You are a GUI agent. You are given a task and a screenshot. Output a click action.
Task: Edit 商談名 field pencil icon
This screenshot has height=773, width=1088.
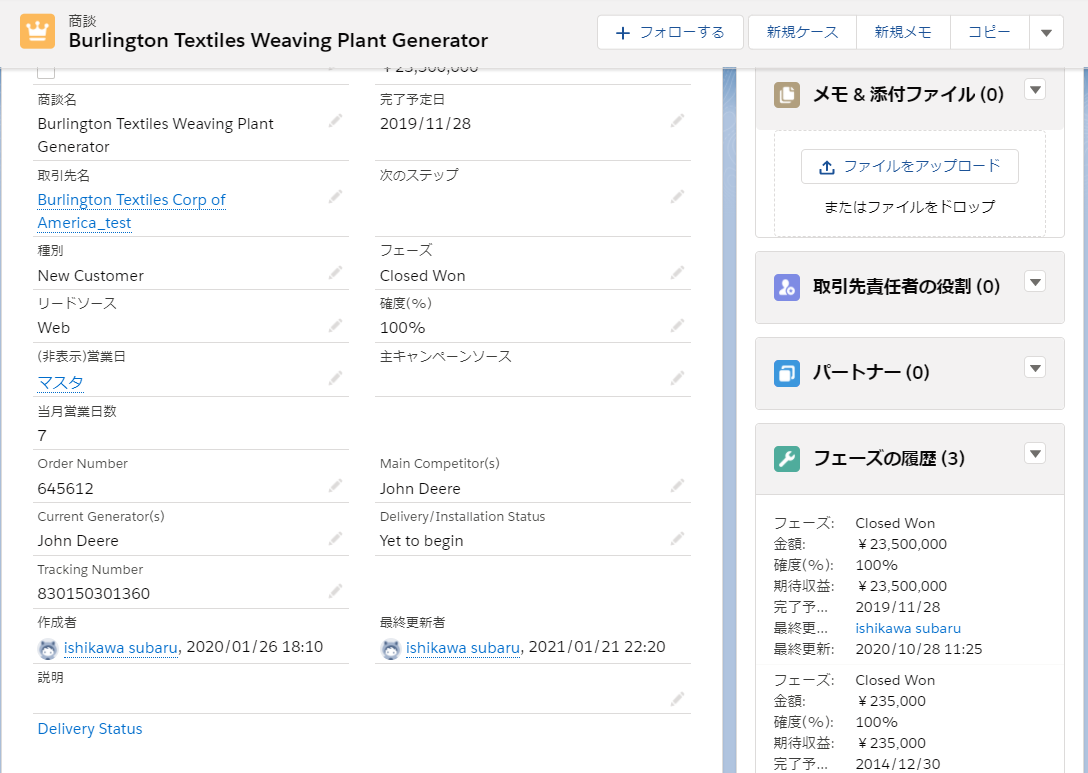point(335,121)
